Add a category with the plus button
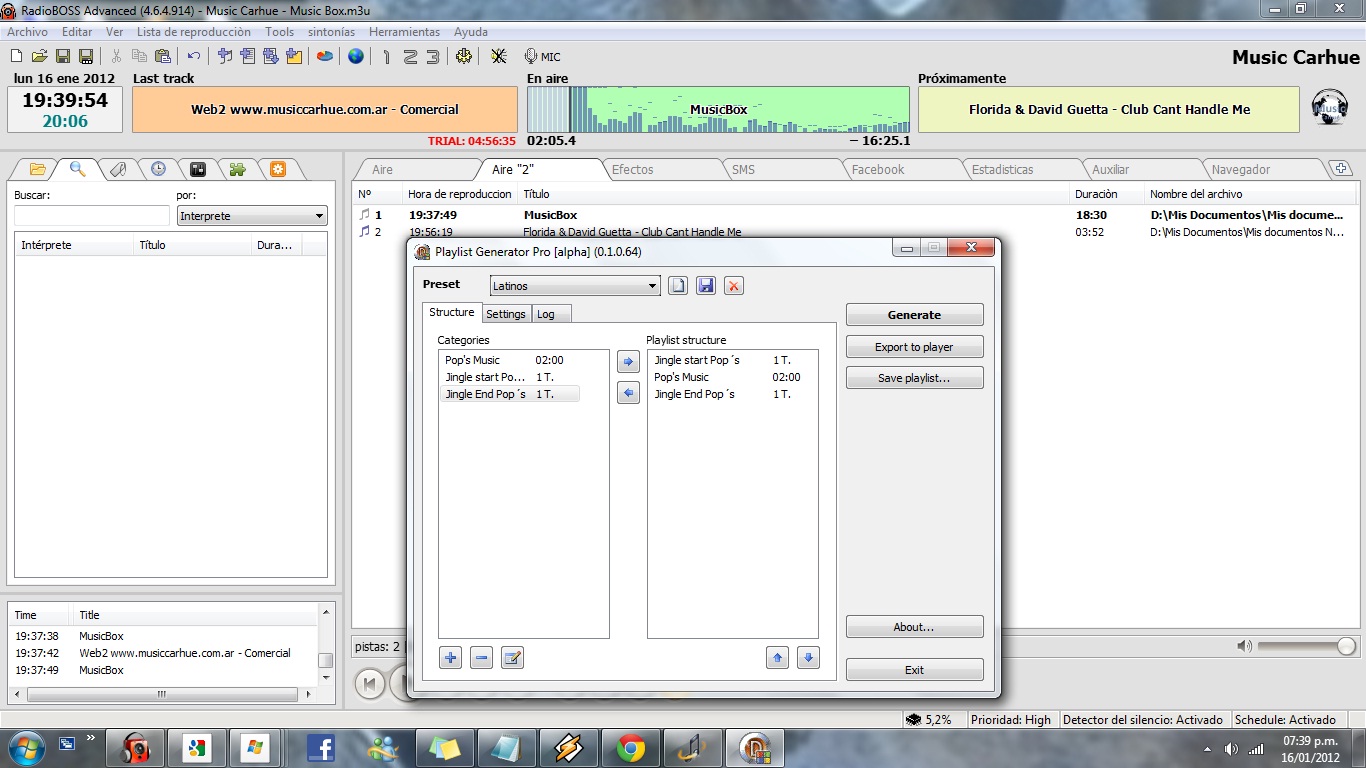The height and width of the screenshot is (768, 1366). click(x=450, y=658)
